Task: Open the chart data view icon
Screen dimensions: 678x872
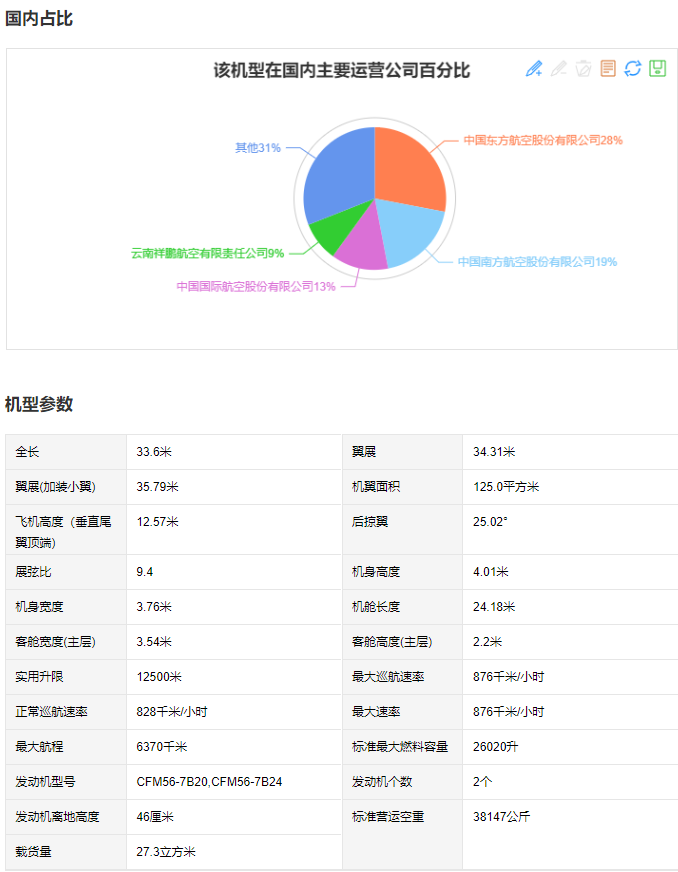Action: [608, 68]
